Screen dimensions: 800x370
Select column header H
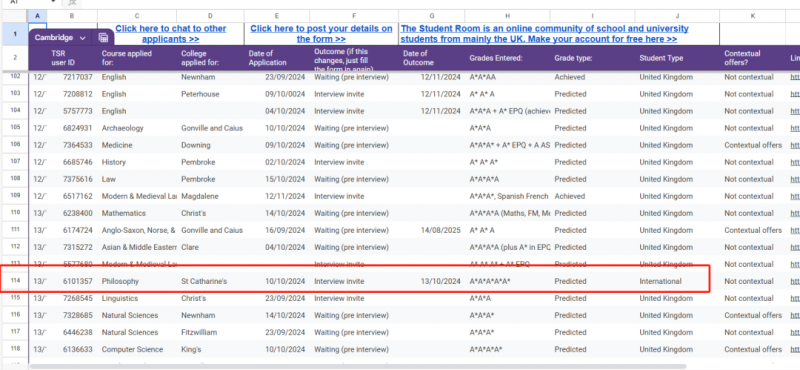point(508,16)
